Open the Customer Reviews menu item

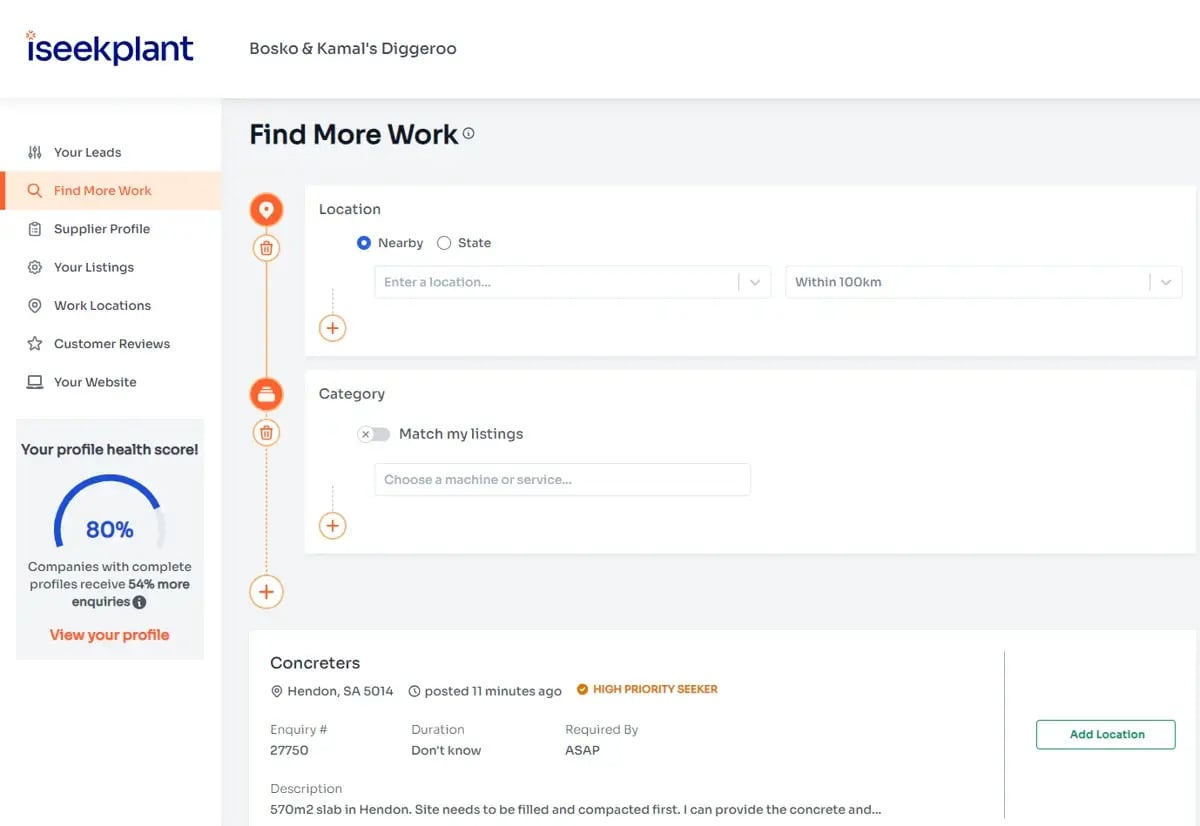coord(110,343)
